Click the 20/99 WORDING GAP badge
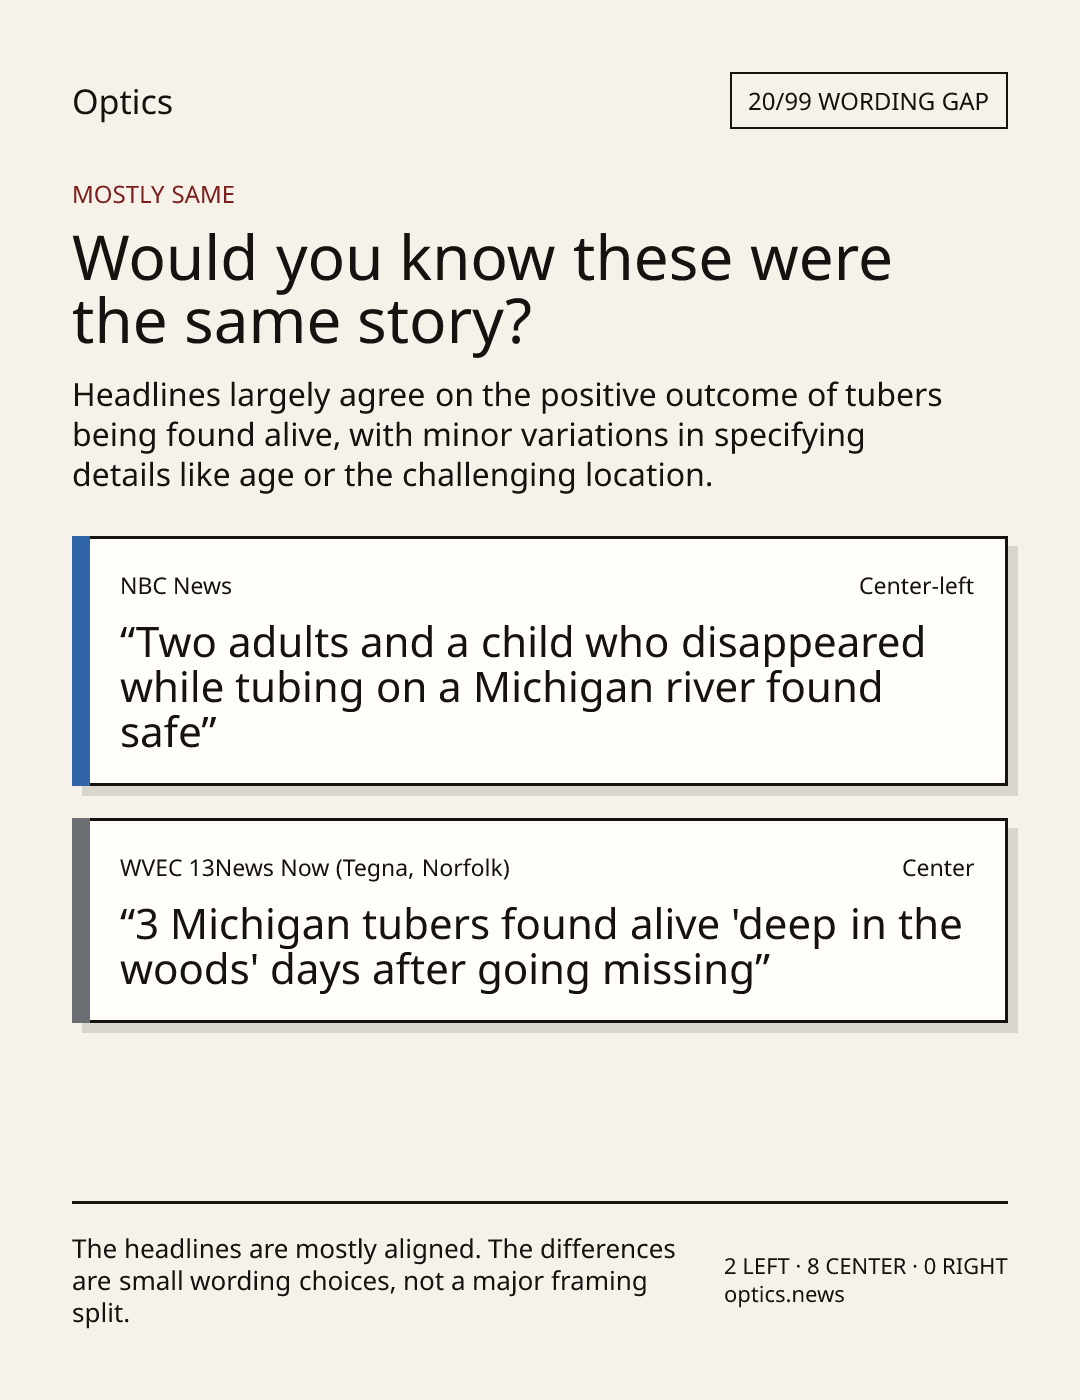The height and width of the screenshot is (1400, 1080). [868, 101]
